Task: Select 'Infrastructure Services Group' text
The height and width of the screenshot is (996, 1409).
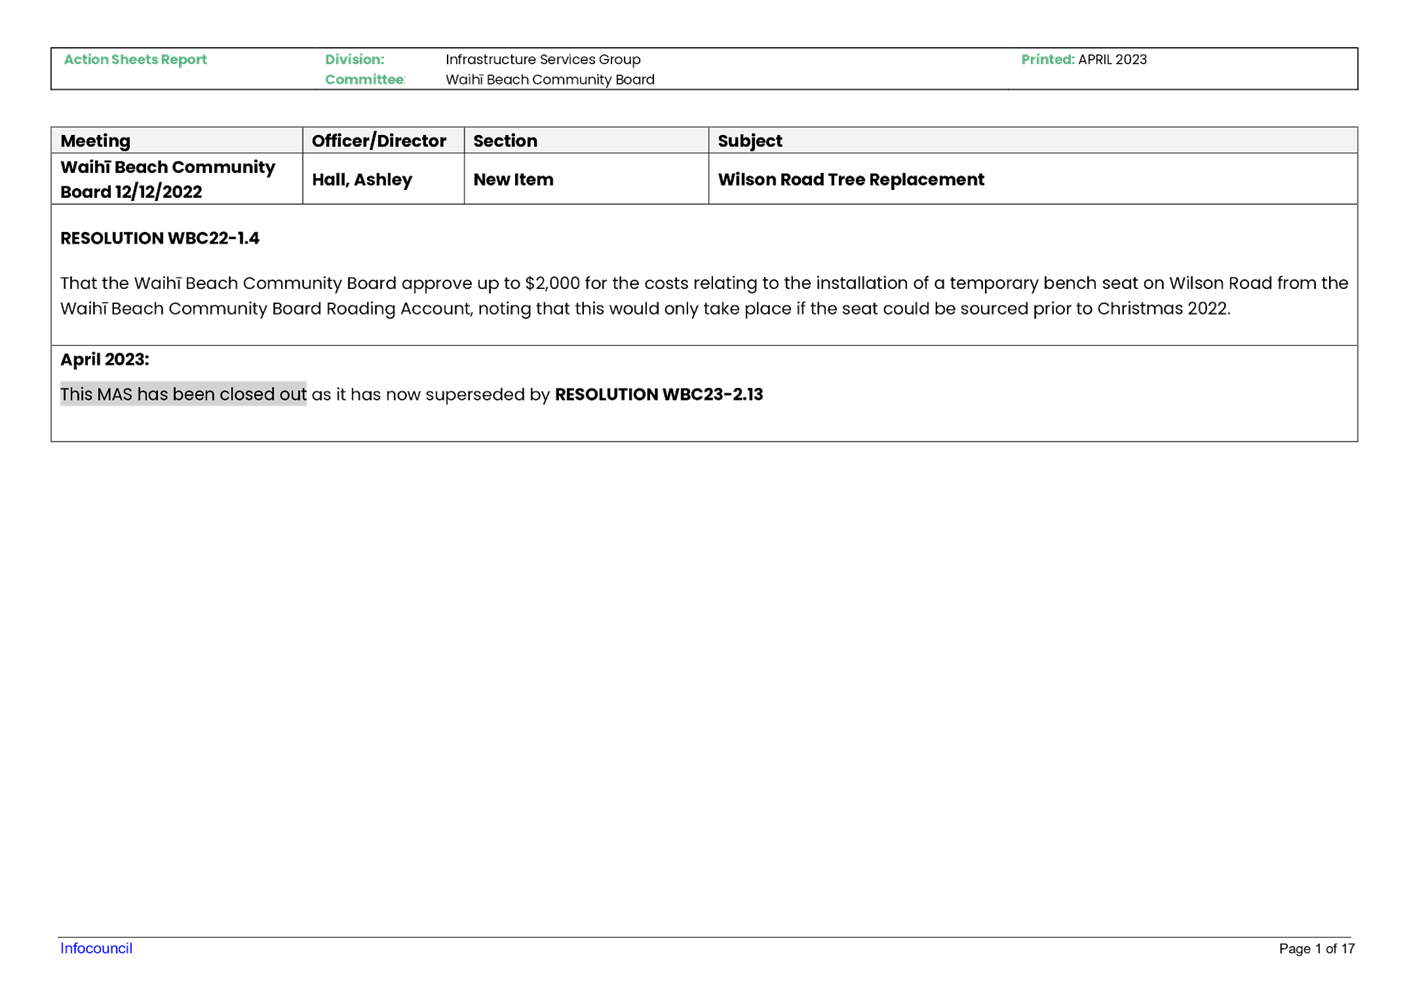Action: (543, 59)
